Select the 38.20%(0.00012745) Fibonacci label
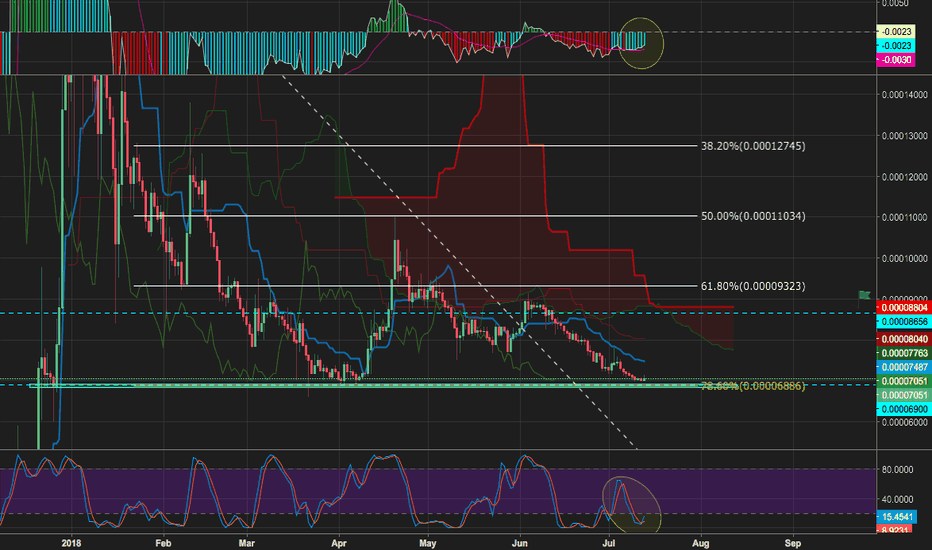 click(x=753, y=146)
